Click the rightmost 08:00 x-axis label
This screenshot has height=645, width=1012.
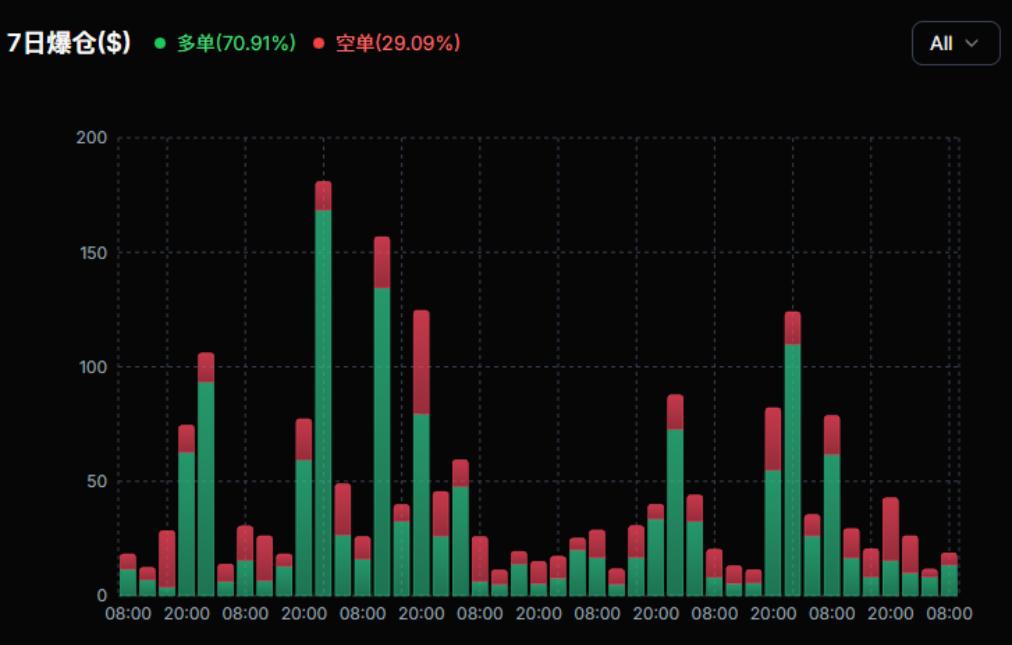[x=948, y=613]
